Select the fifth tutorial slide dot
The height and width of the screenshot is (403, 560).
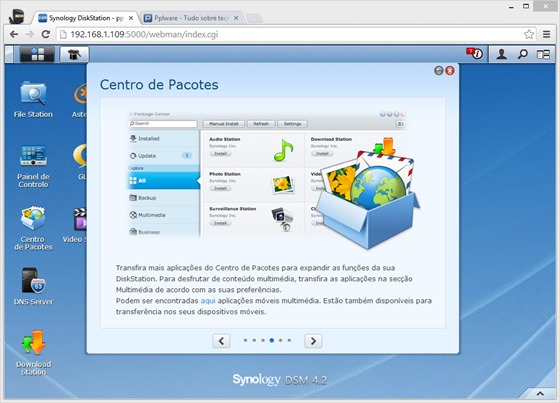[x=280, y=340]
